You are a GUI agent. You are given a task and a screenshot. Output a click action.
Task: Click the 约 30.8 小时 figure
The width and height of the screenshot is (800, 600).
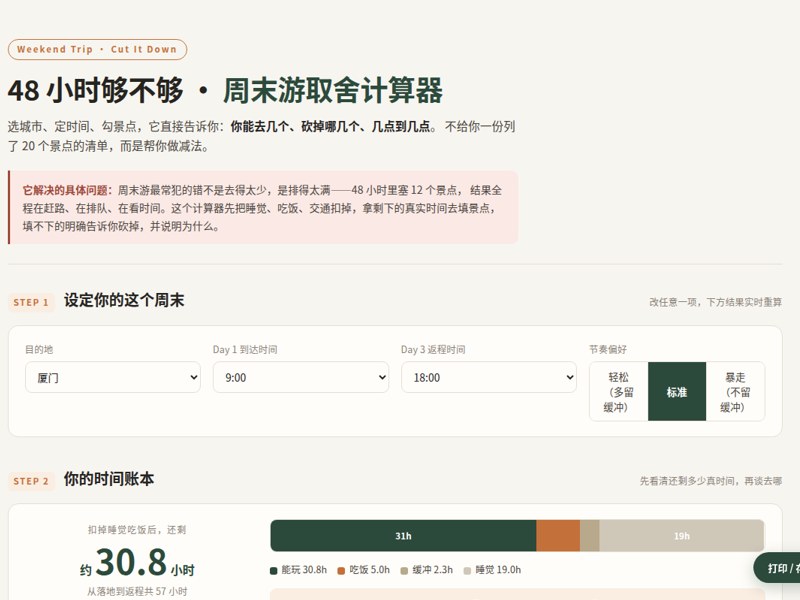[x=137, y=563]
